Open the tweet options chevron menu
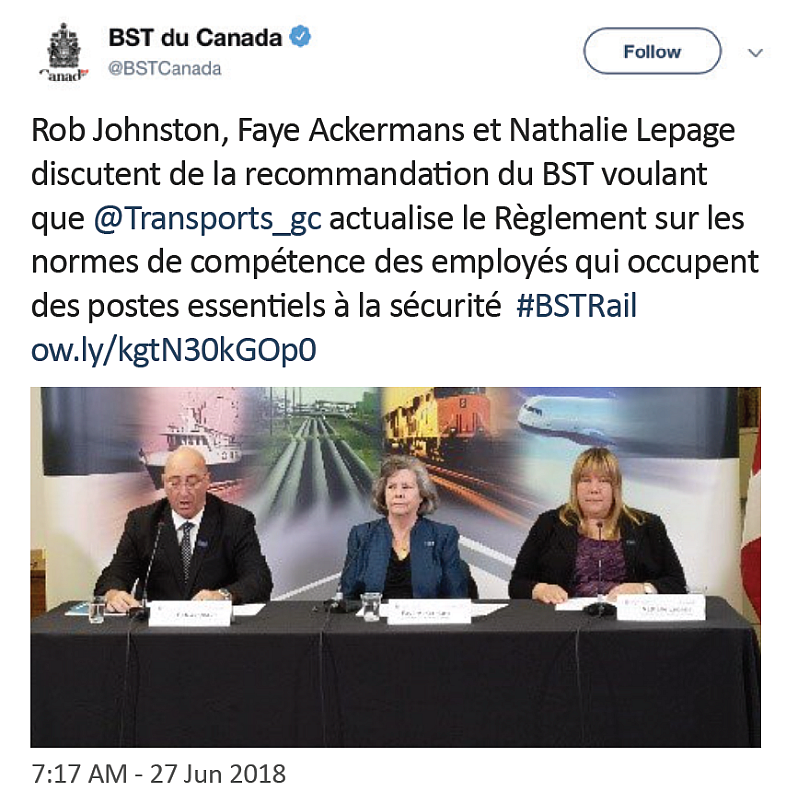800x792 pixels. pos(756,52)
